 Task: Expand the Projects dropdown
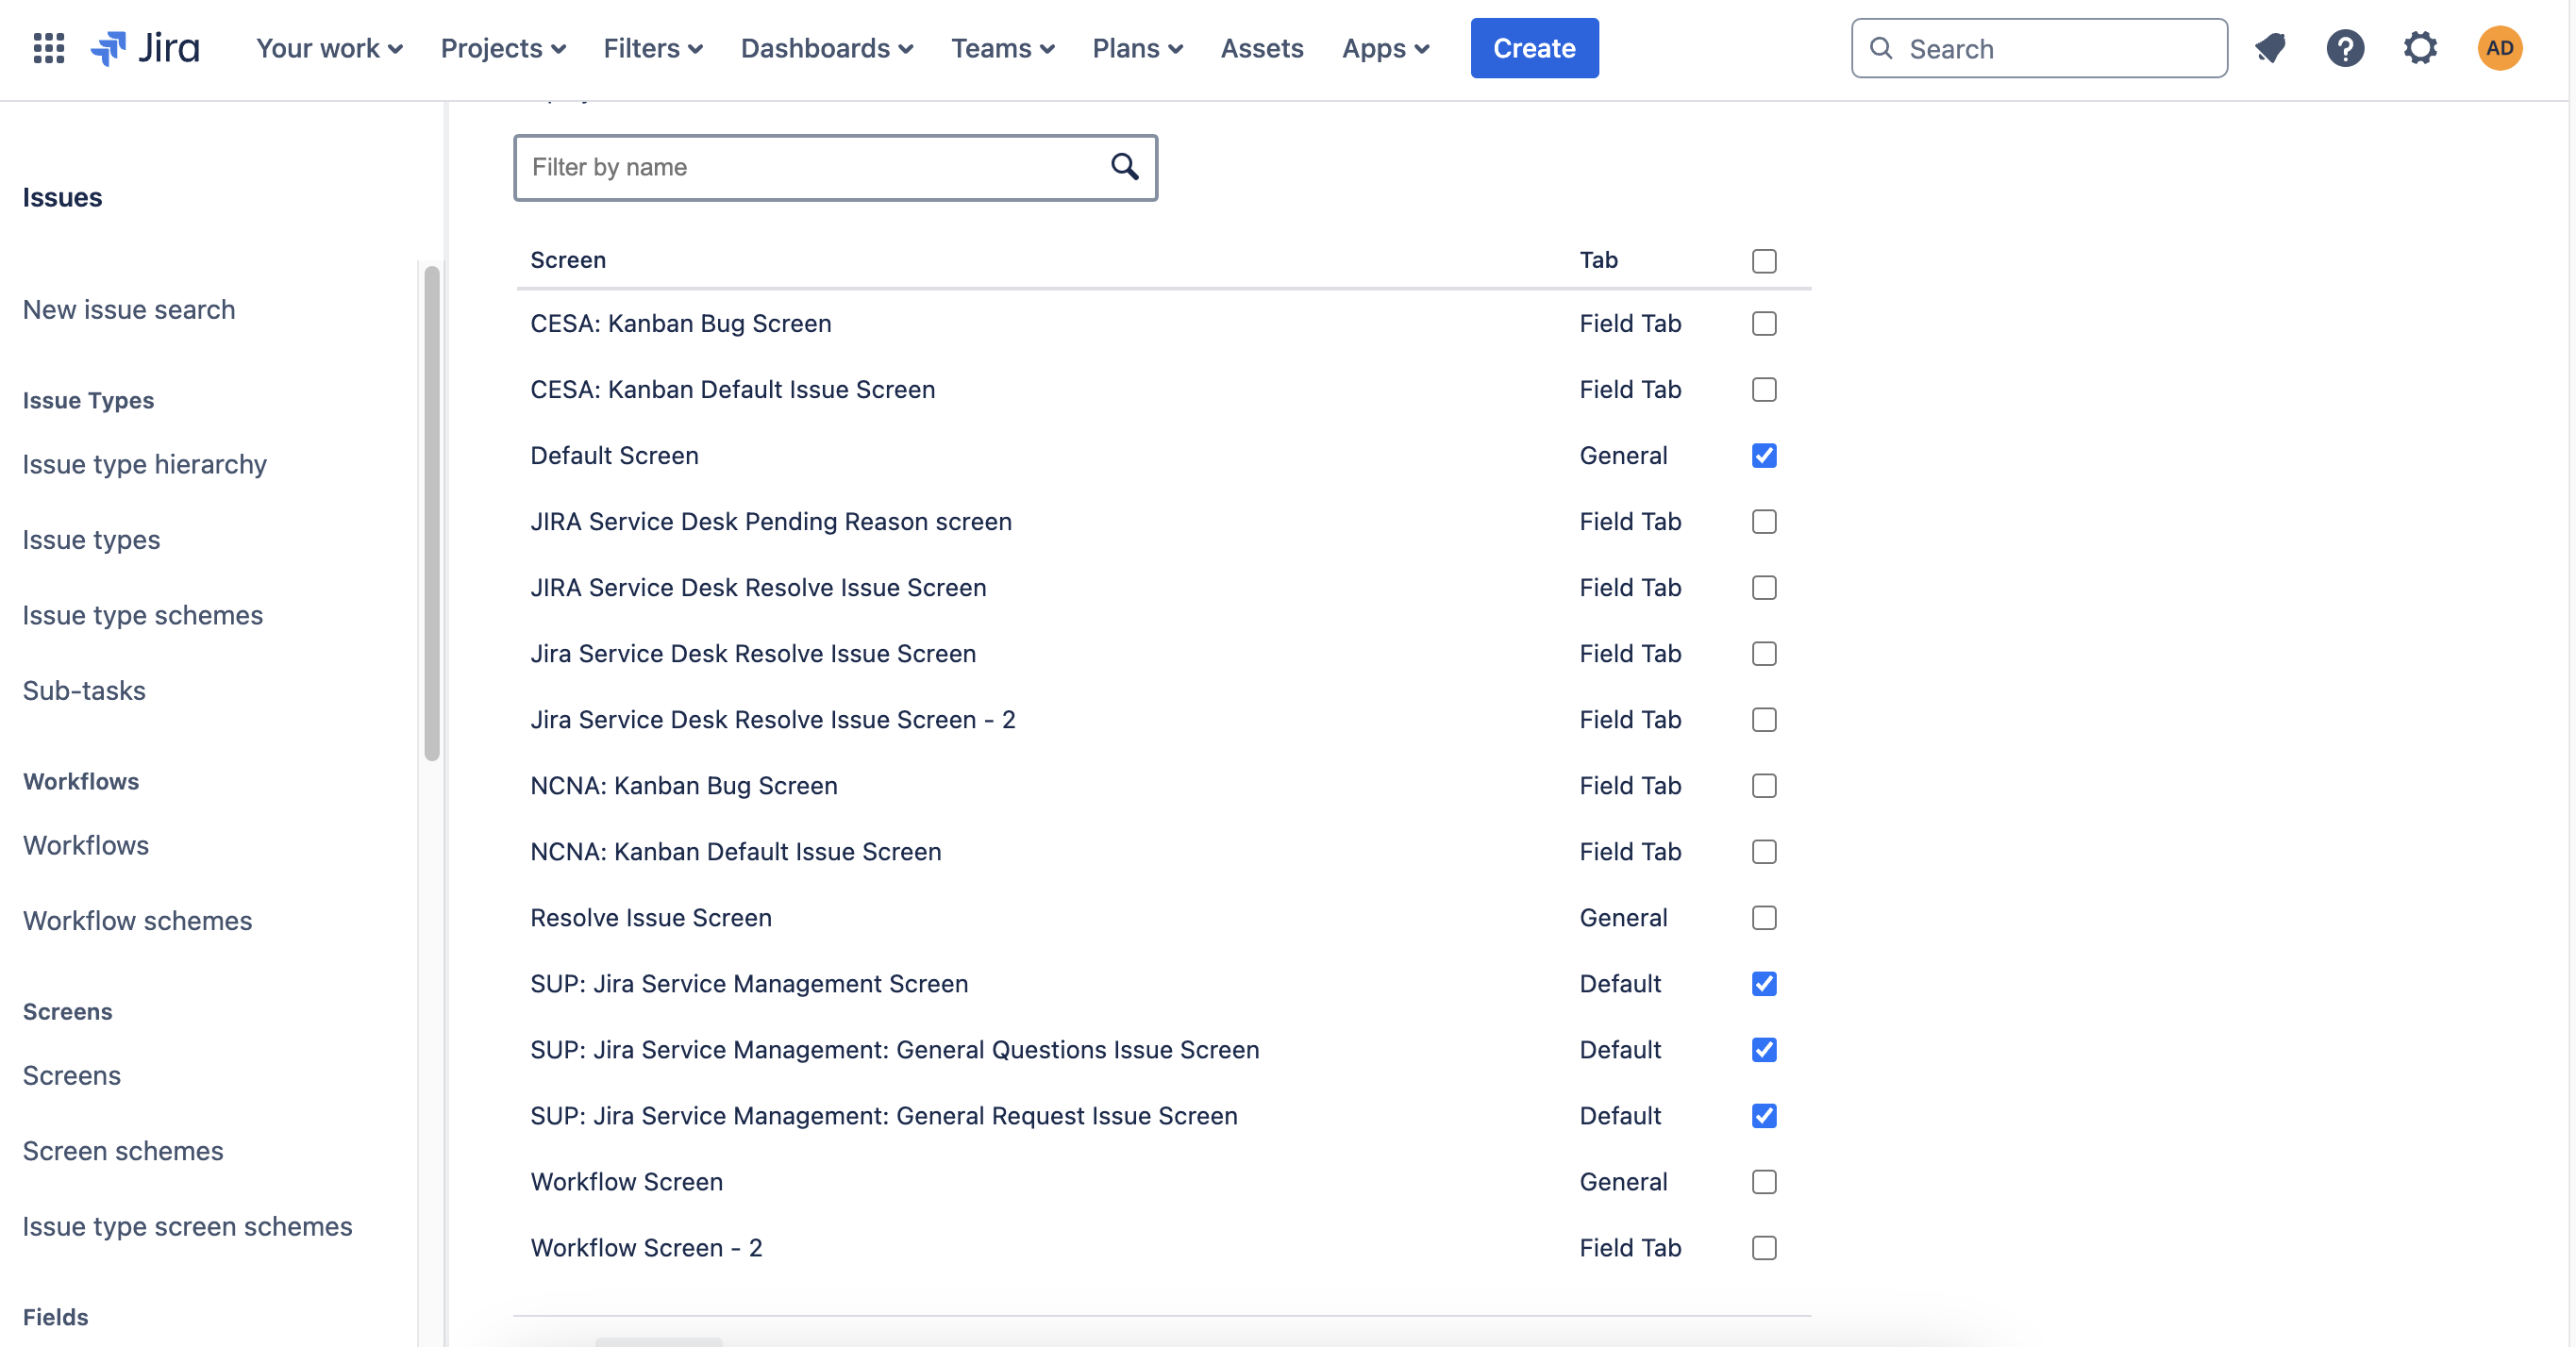point(503,48)
